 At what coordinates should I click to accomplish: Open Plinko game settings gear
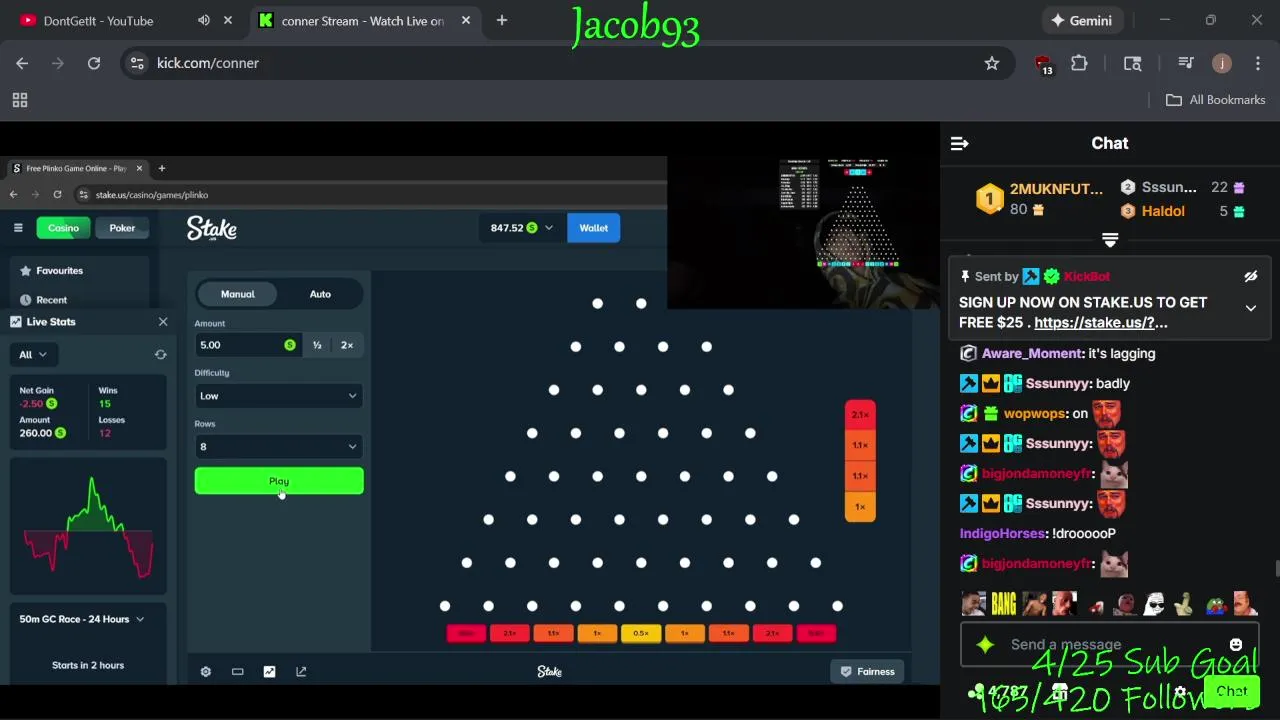pyautogui.click(x=206, y=672)
